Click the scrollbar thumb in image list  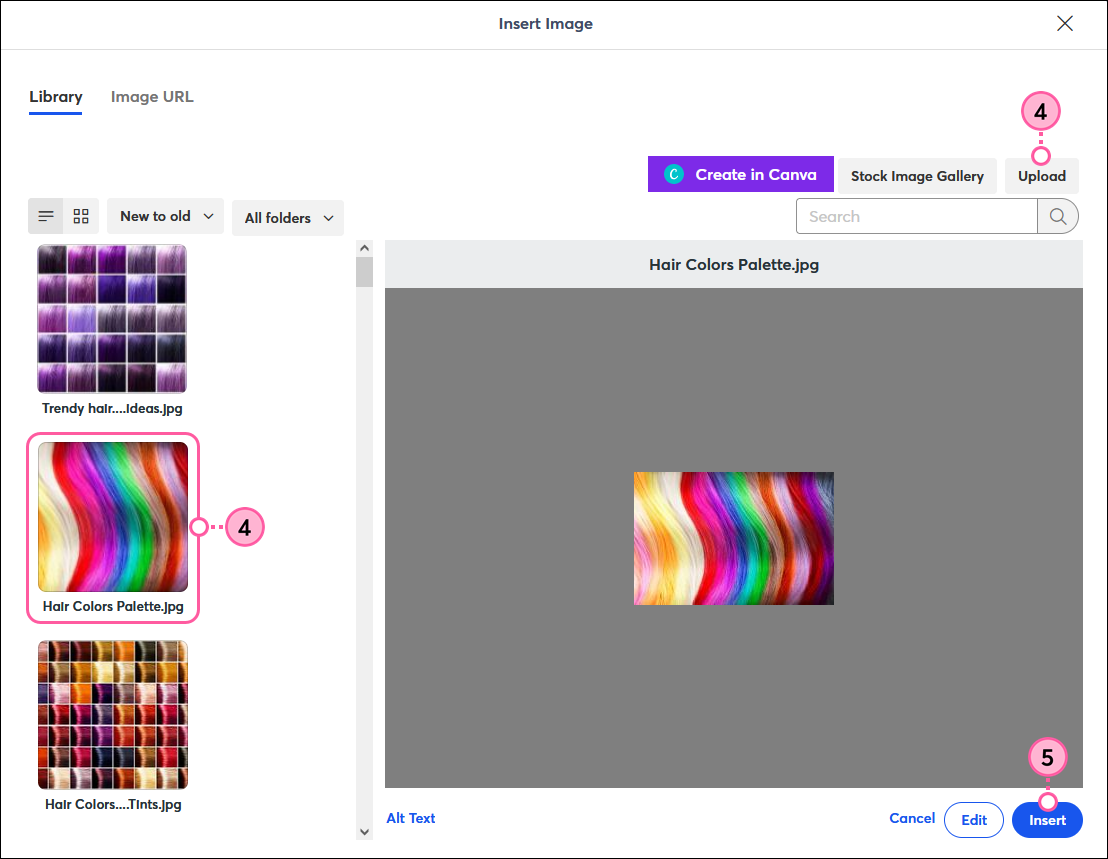[x=365, y=272]
